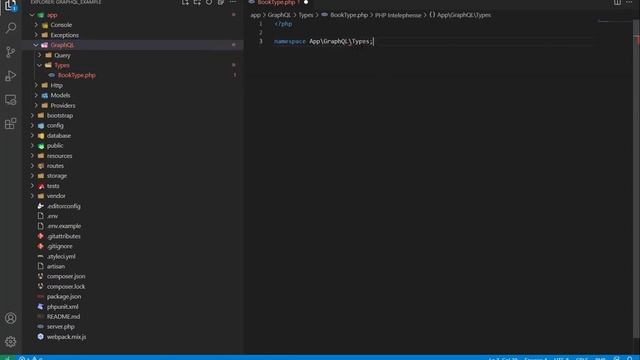Click 'app' in the breadcrumb

256,15
